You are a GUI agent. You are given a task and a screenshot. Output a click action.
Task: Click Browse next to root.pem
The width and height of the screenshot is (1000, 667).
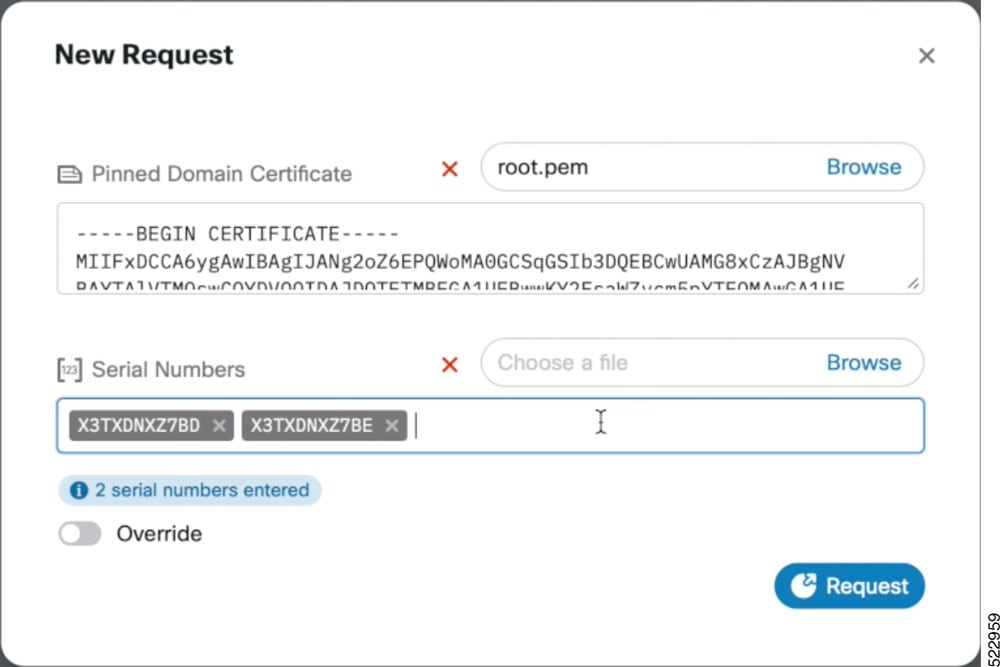click(x=864, y=167)
